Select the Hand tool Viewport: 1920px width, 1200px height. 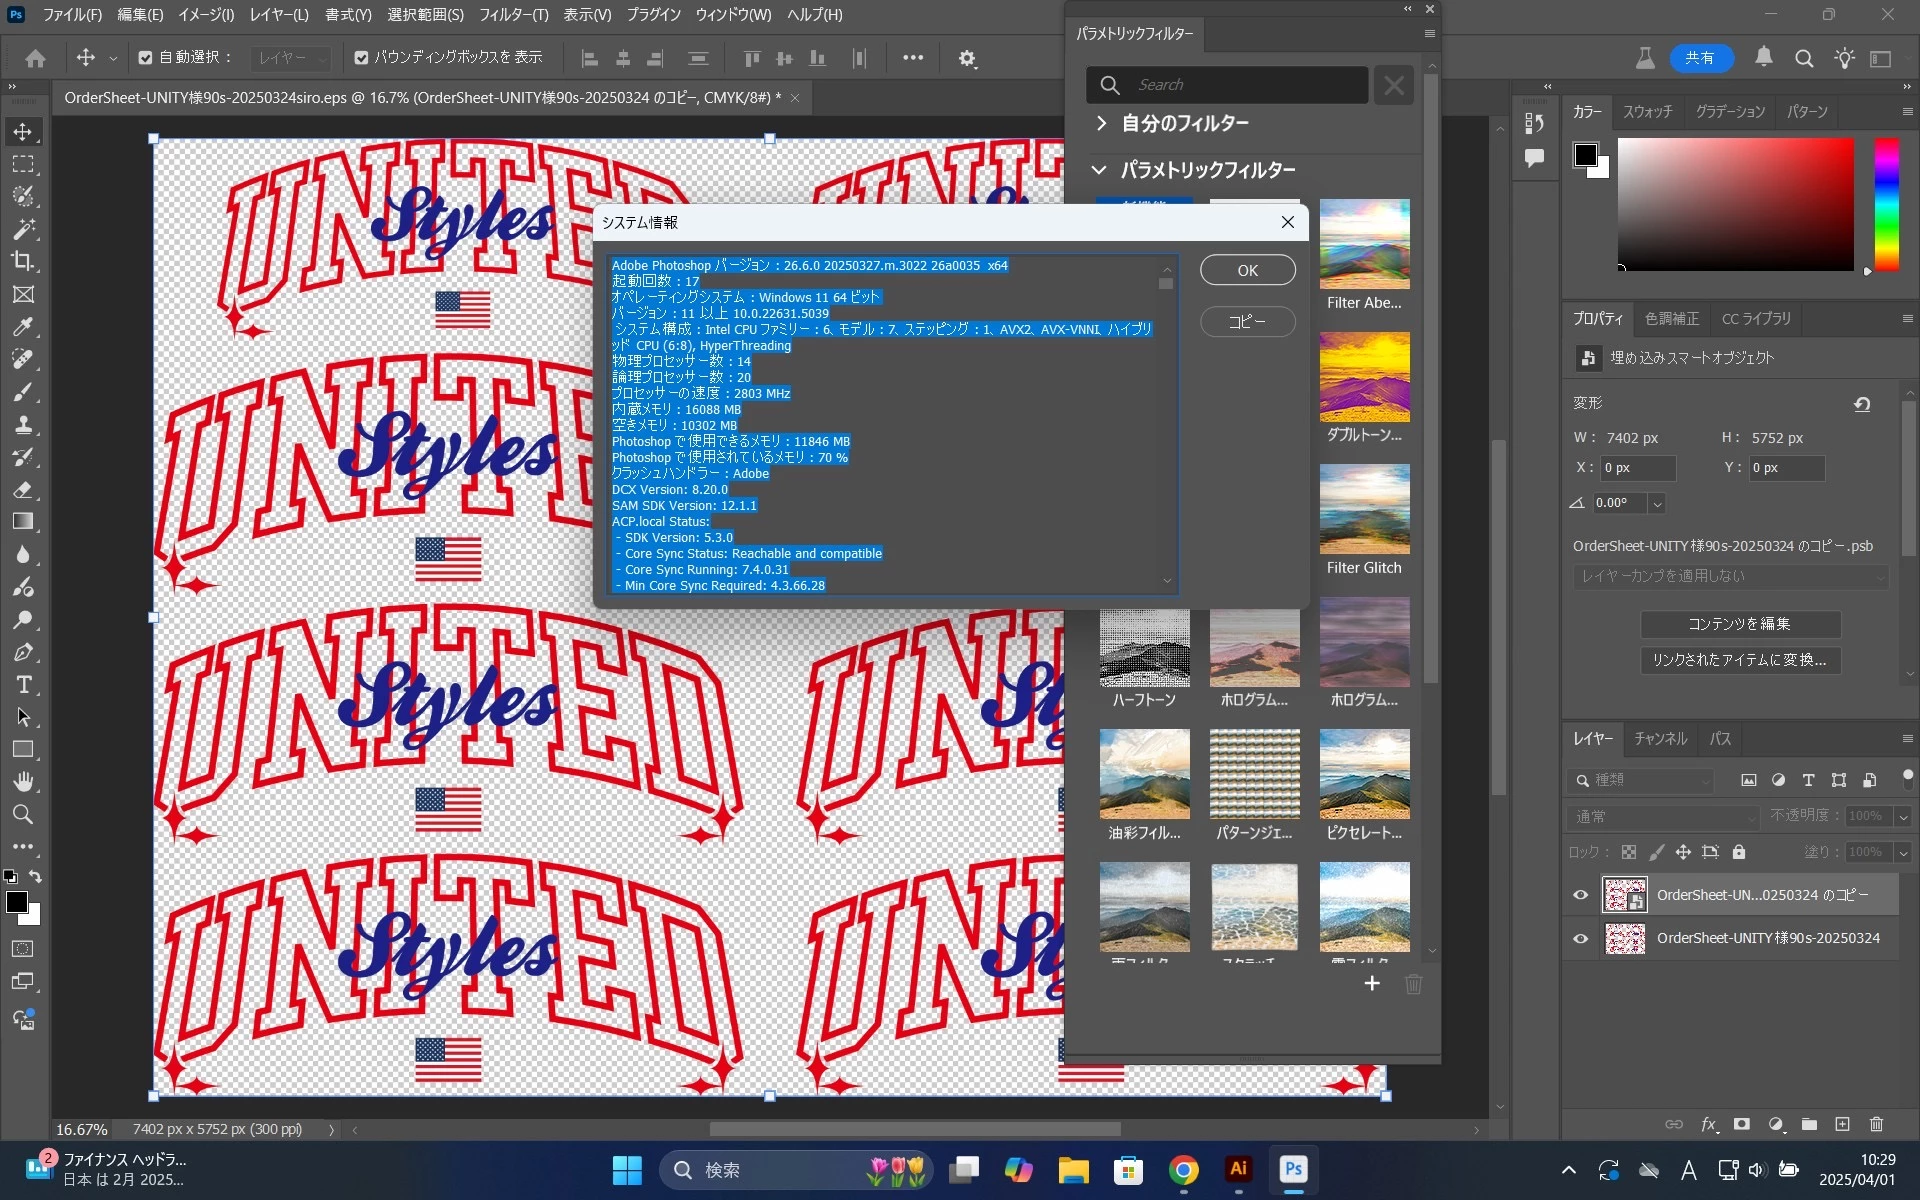23,781
